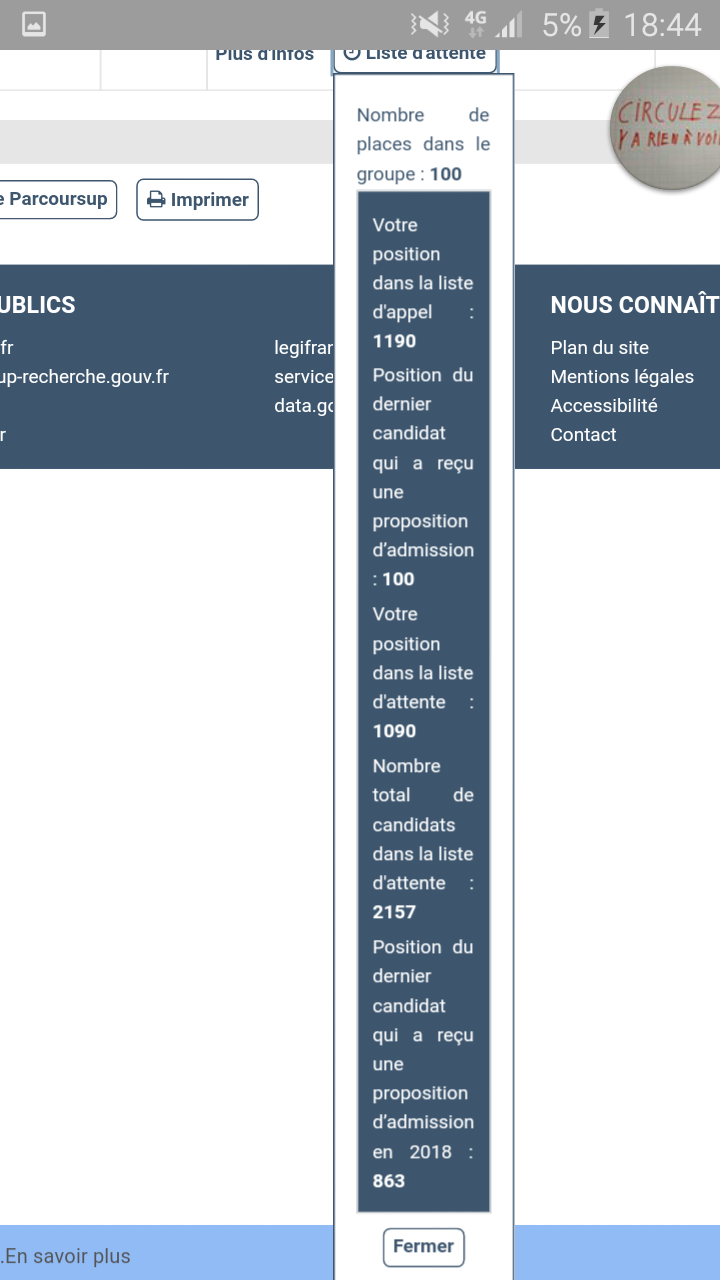Tap the charging battery icon
Viewport: 720px width, 1280px height.
(x=599, y=25)
